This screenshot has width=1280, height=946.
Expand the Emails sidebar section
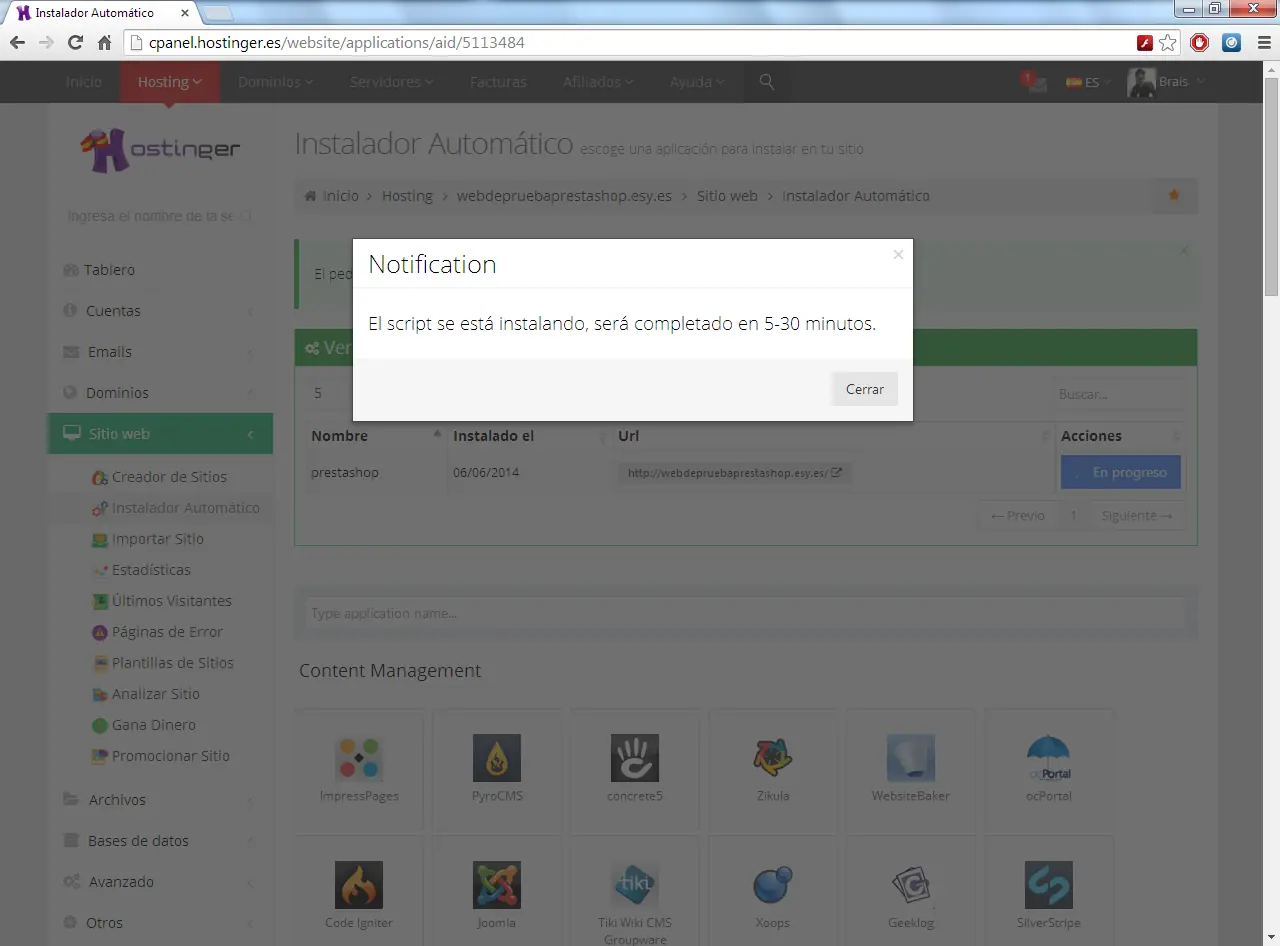pos(160,352)
